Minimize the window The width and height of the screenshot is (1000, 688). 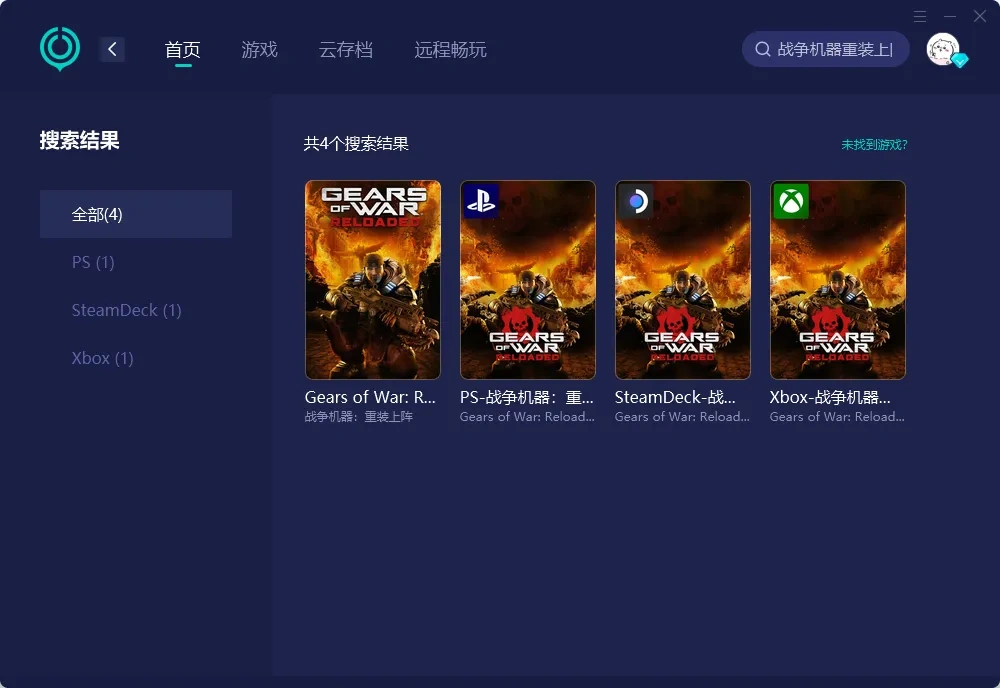(950, 16)
